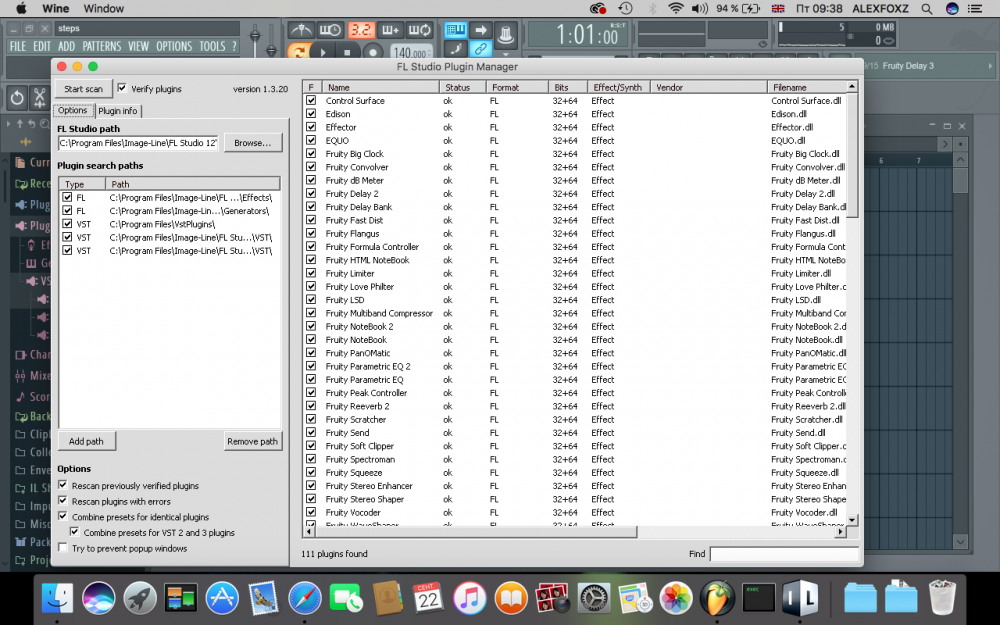Sort plugin list by Effect/Synth column

pos(619,87)
